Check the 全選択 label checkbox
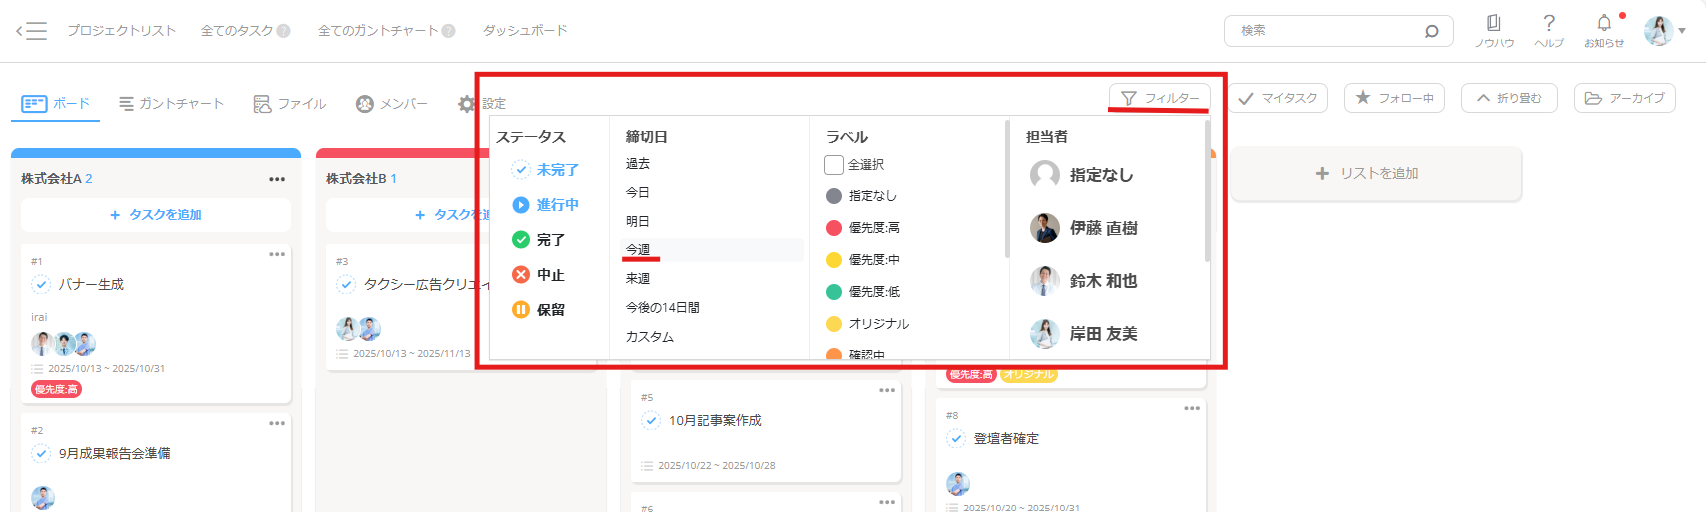The image size is (1706, 512). (x=834, y=165)
